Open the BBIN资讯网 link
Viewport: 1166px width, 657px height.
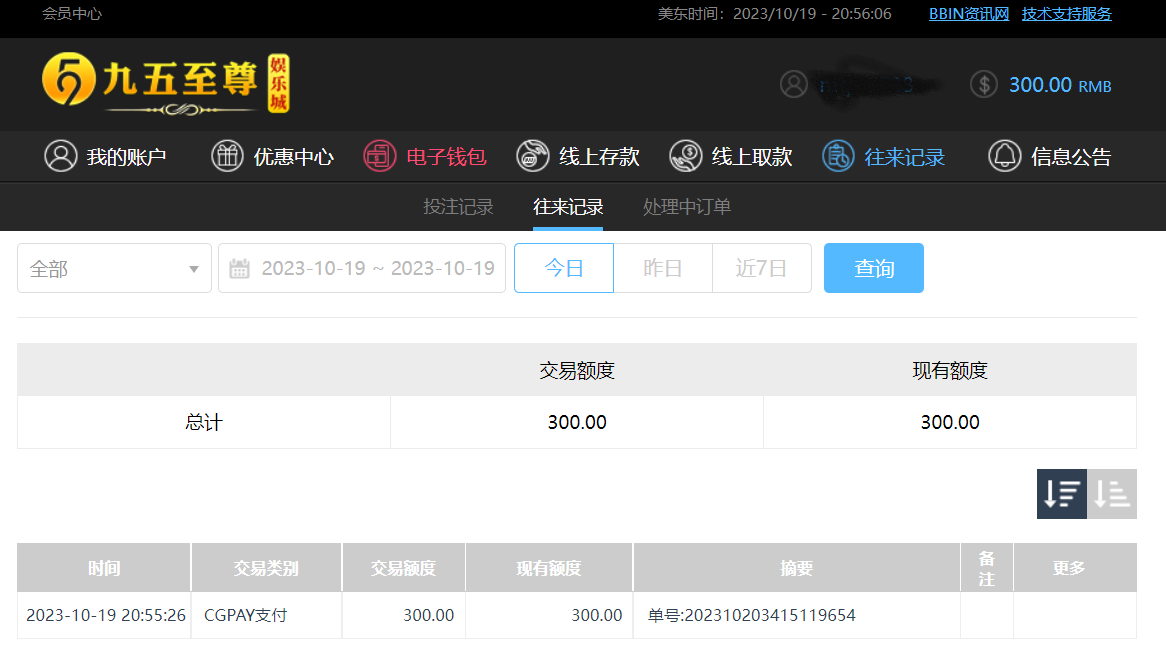[969, 13]
